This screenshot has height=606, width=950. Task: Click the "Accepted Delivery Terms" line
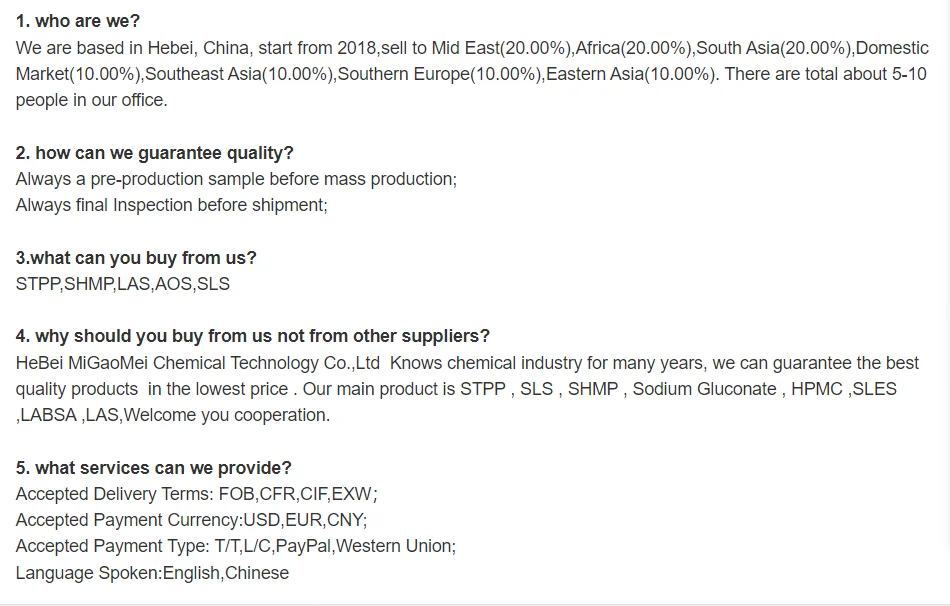[196, 494]
